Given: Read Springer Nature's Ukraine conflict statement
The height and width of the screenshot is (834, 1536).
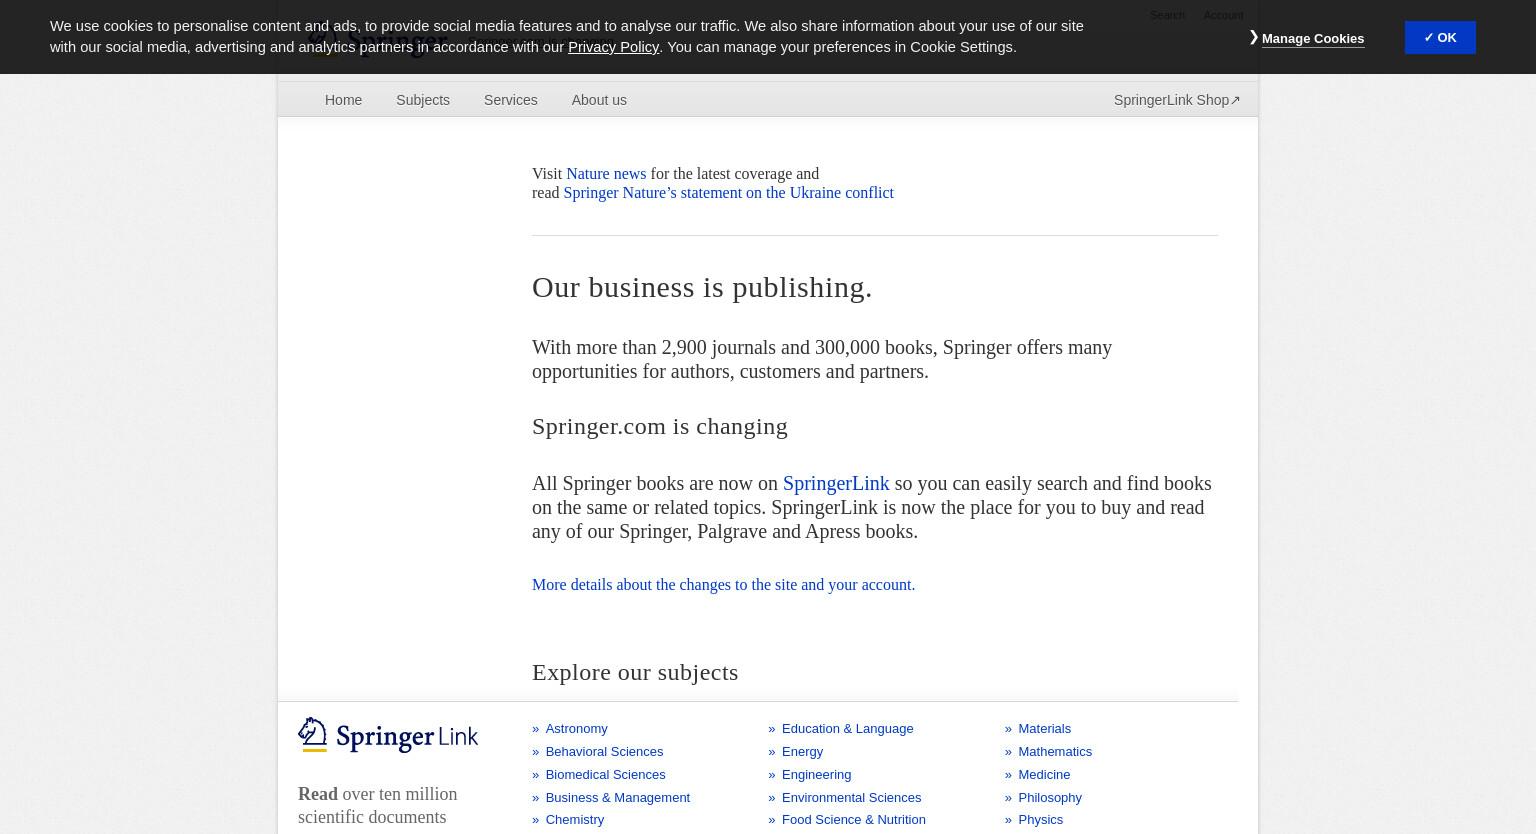Looking at the screenshot, I should click(x=728, y=192).
